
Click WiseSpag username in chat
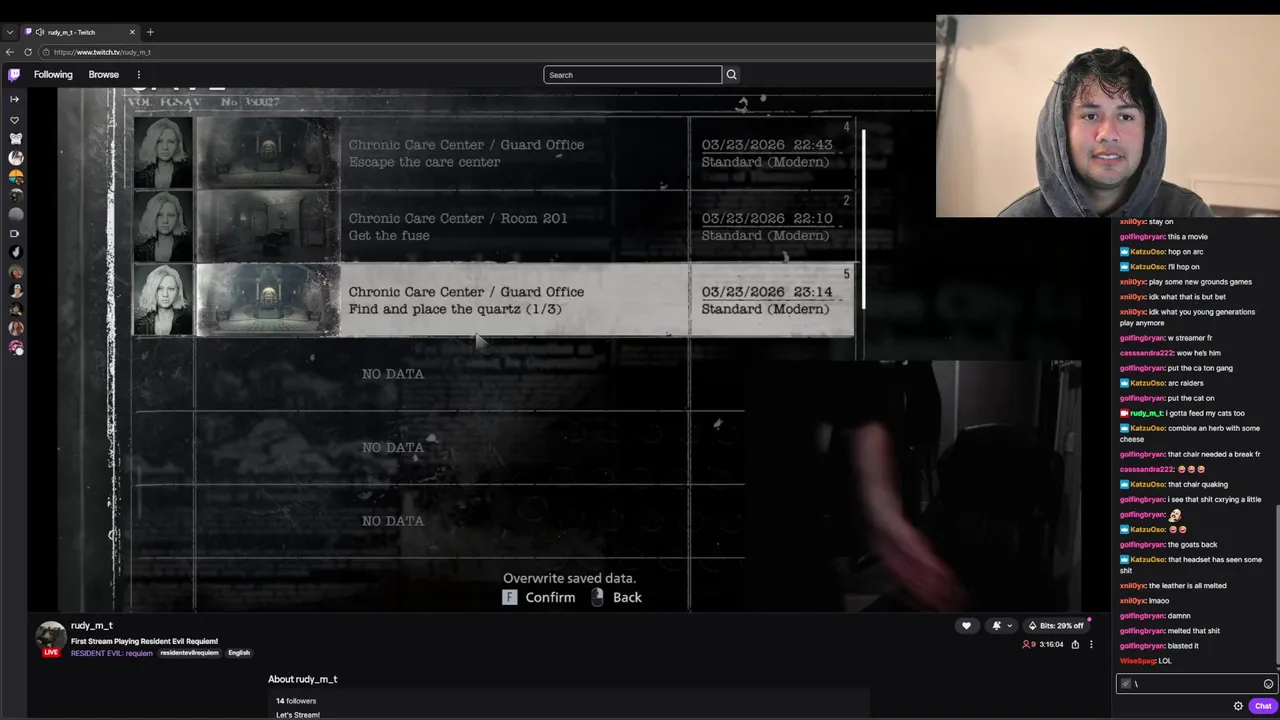pyautogui.click(x=1137, y=661)
